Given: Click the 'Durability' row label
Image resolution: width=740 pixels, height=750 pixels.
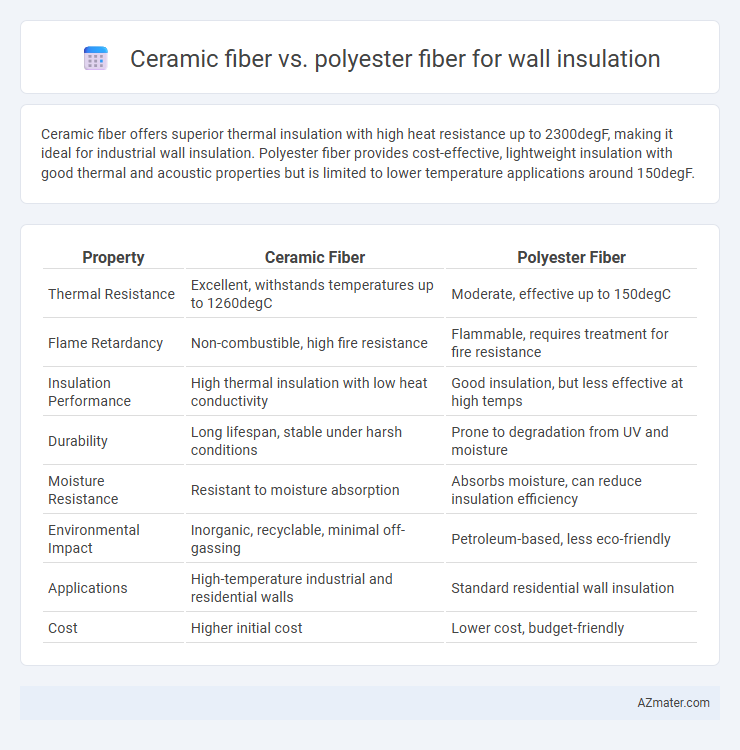Looking at the screenshot, I should (x=77, y=441).
